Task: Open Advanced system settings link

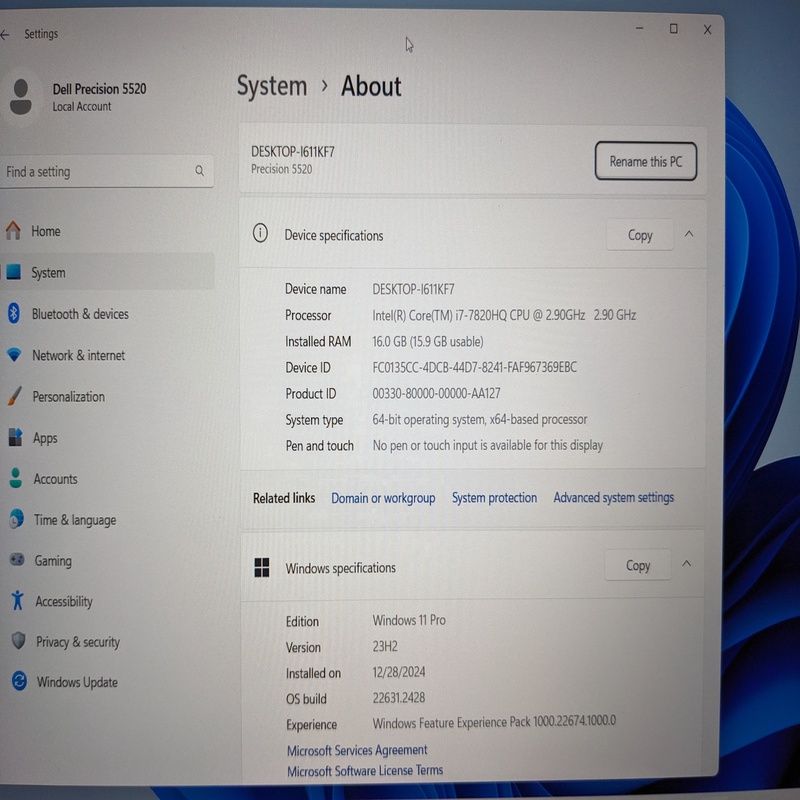Action: click(614, 497)
